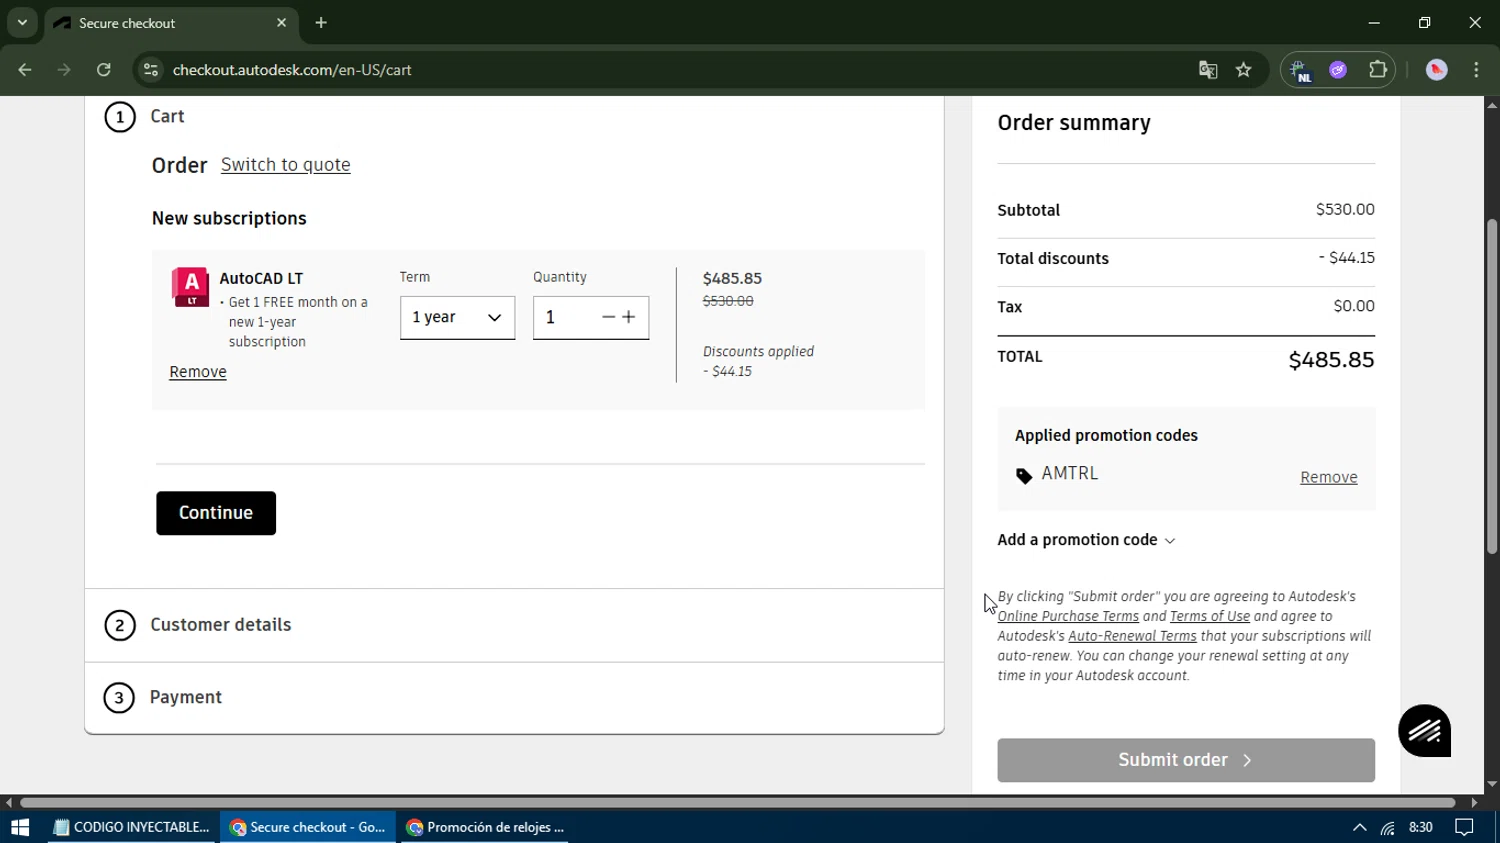Open the Term dropdown showing 1 year
The width and height of the screenshot is (1500, 843).
tap(457, 318)
